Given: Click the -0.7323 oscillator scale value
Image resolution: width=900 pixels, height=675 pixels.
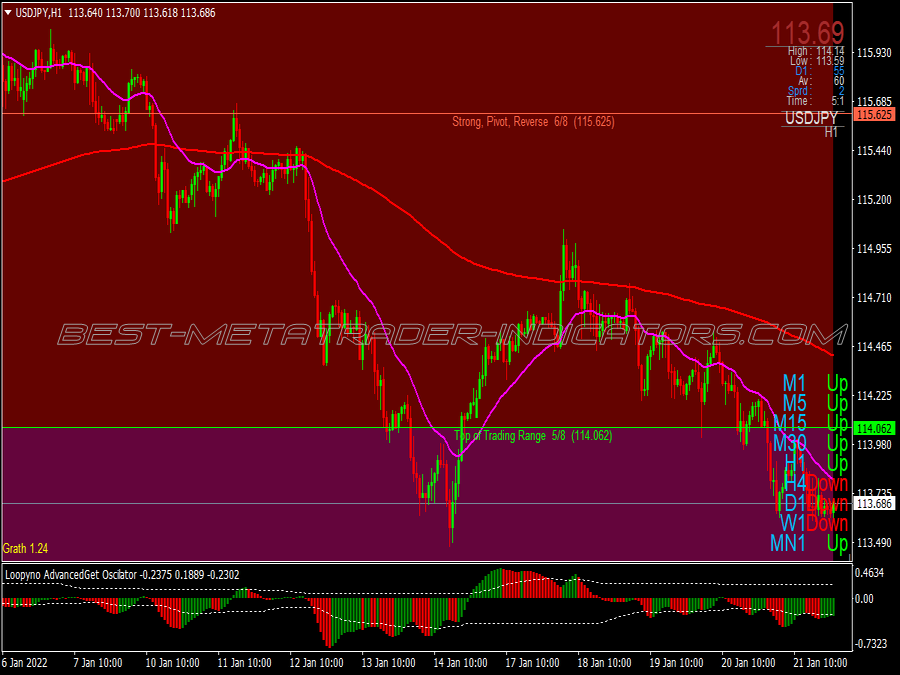Looking at the screenshot, I should coord(869,644).
